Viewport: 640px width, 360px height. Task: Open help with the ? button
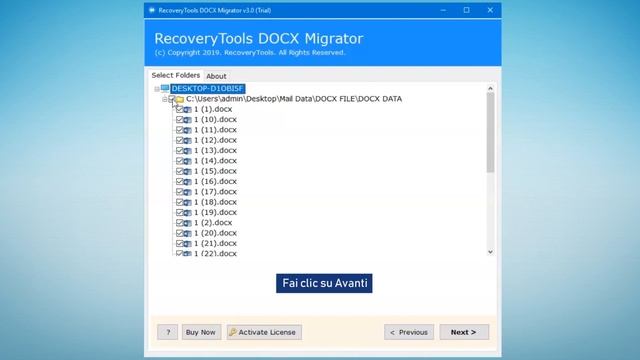(167, 332)
